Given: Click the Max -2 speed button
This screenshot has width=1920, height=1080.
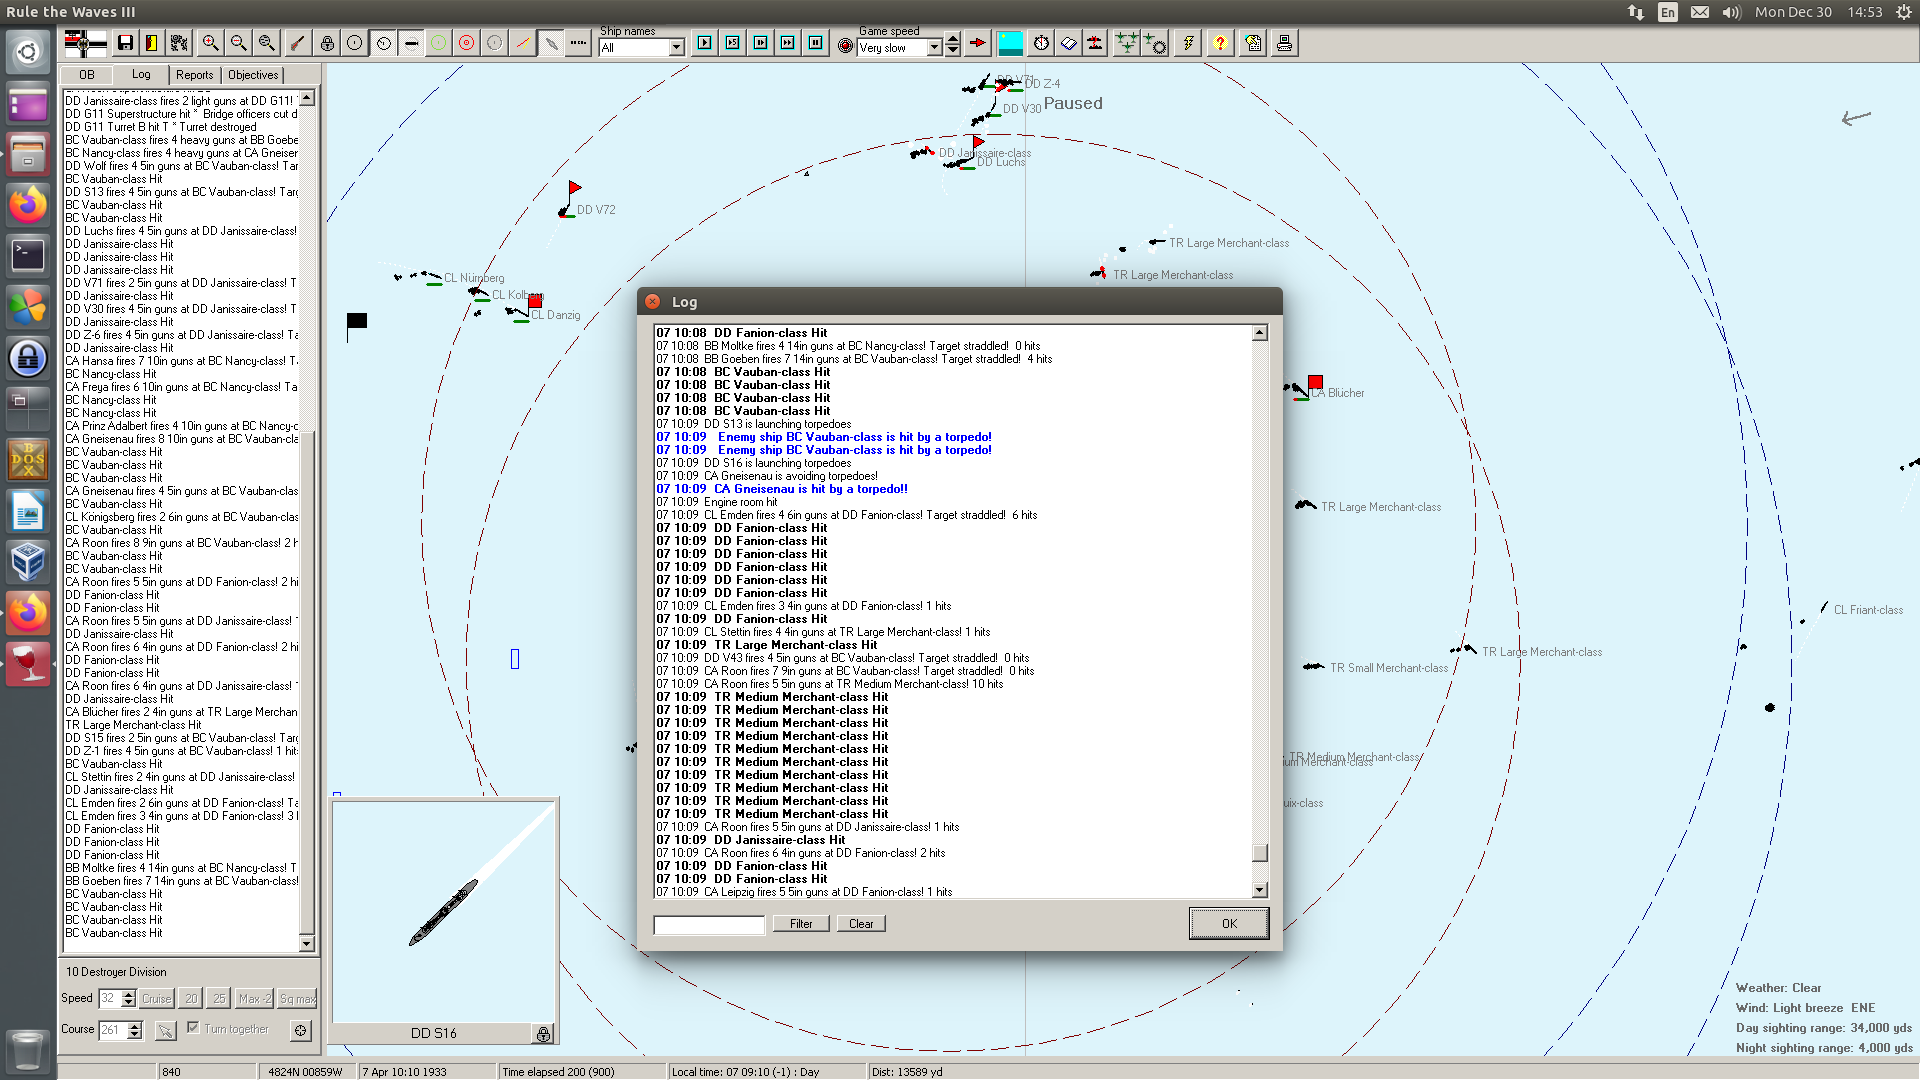Looking at the screenshot, I should point(254,998).
